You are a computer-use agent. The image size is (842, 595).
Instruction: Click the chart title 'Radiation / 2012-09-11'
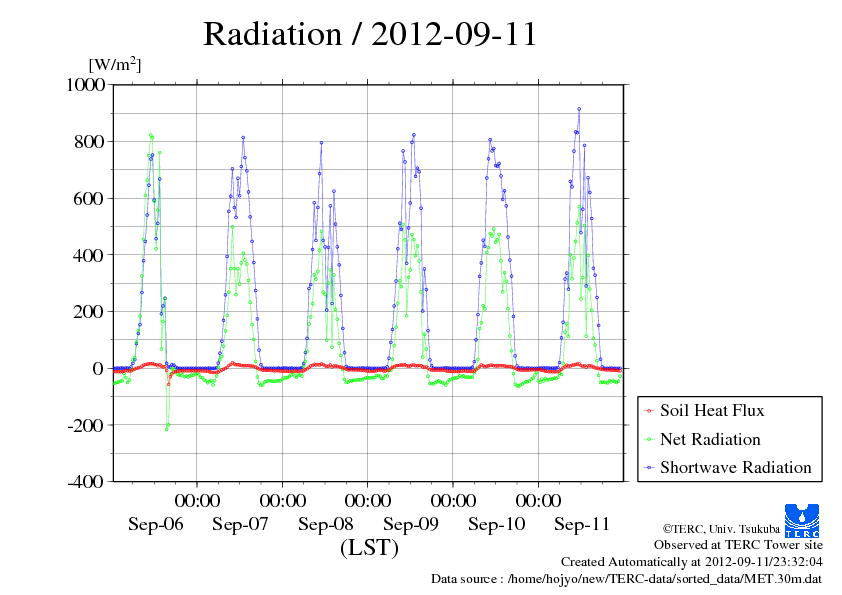point(370,34)
